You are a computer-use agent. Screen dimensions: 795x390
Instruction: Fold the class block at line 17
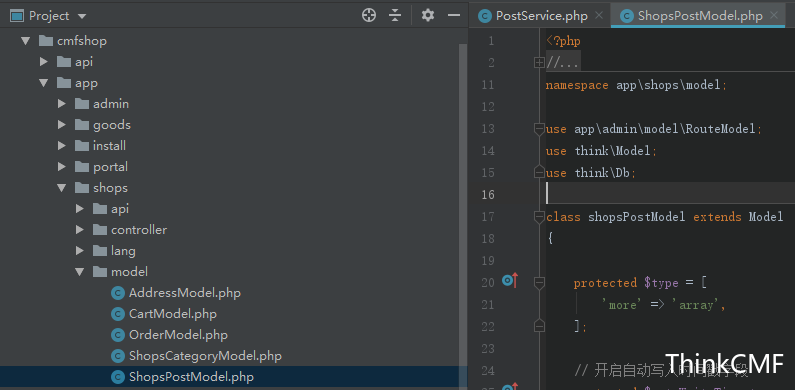(x=539, y=217)
